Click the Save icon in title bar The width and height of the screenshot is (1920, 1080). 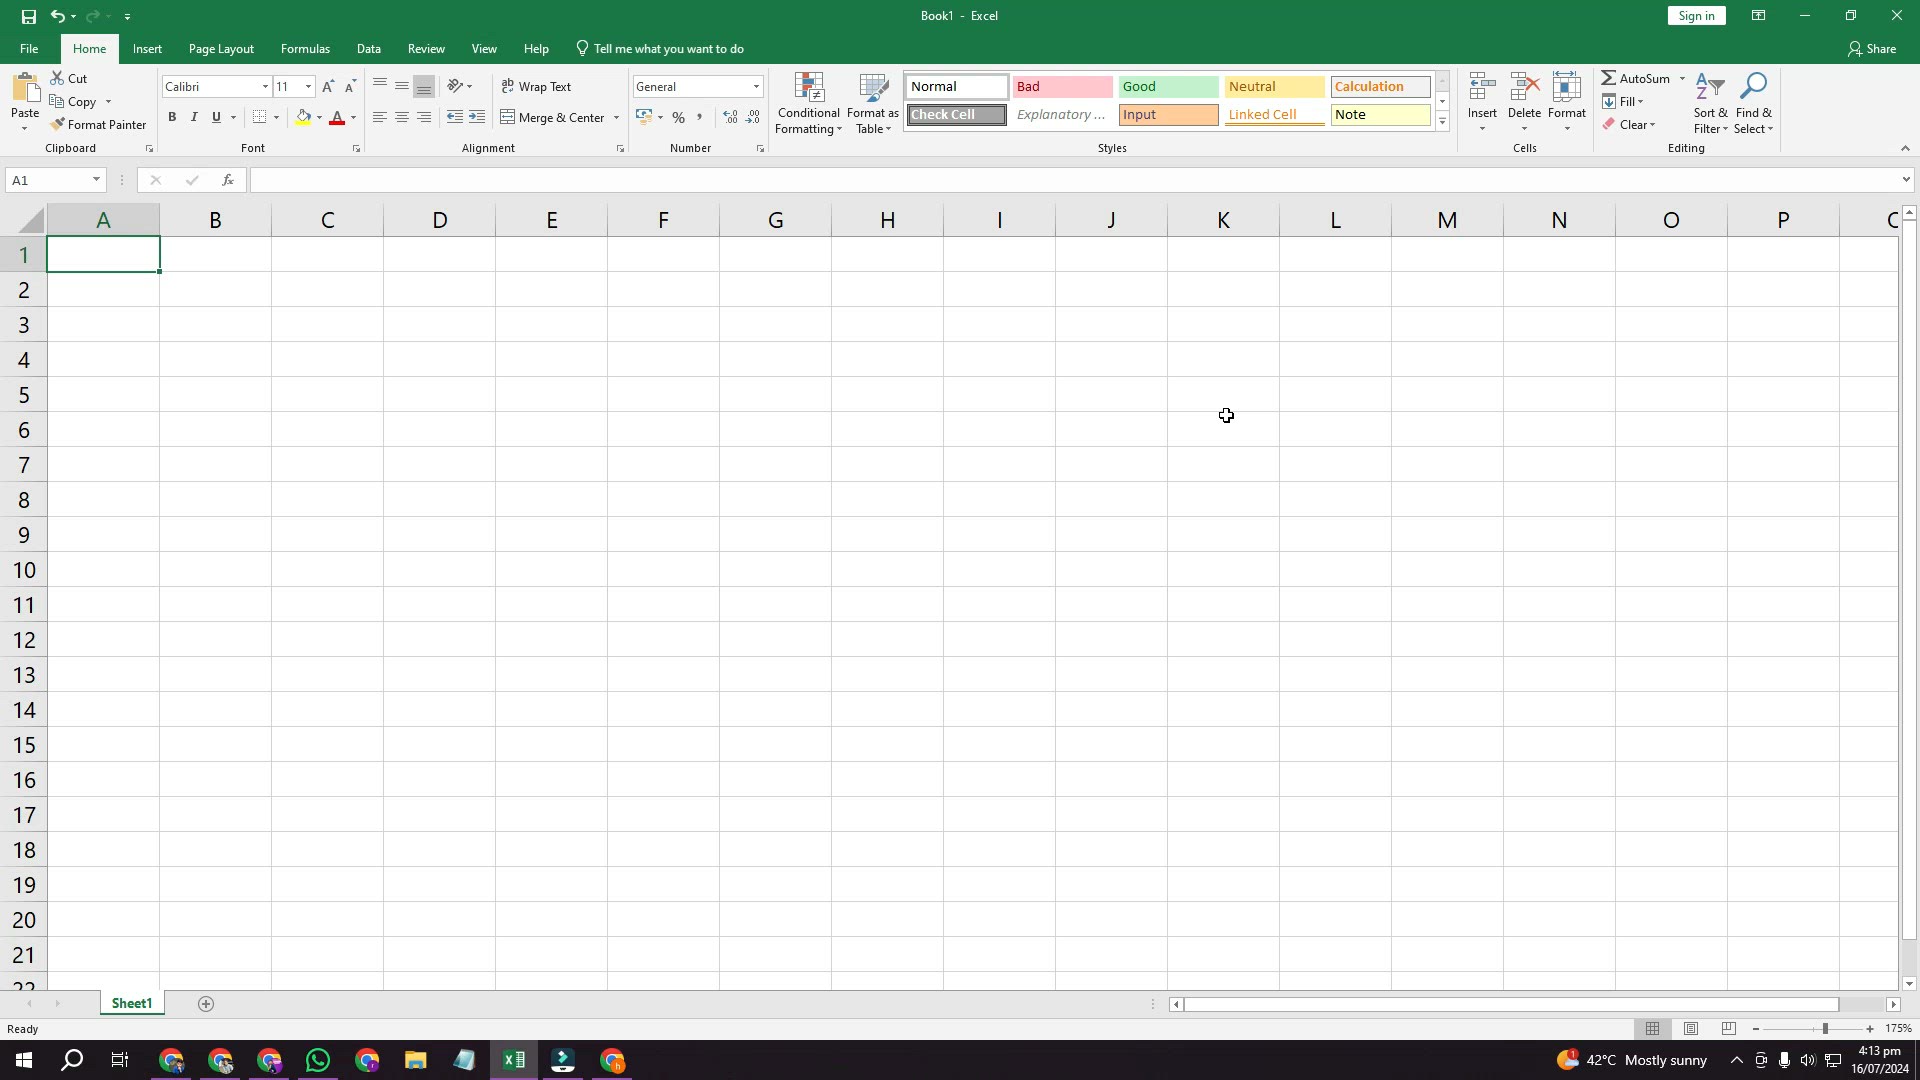(28, 16)
